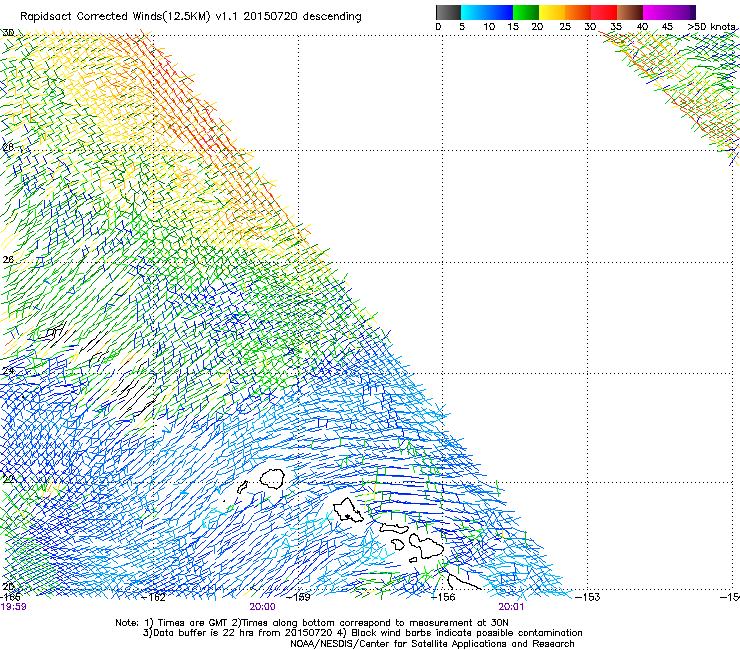Click the legend label '15'
The height and width of the screenshot is (650, 740).
tap(513, 27)
